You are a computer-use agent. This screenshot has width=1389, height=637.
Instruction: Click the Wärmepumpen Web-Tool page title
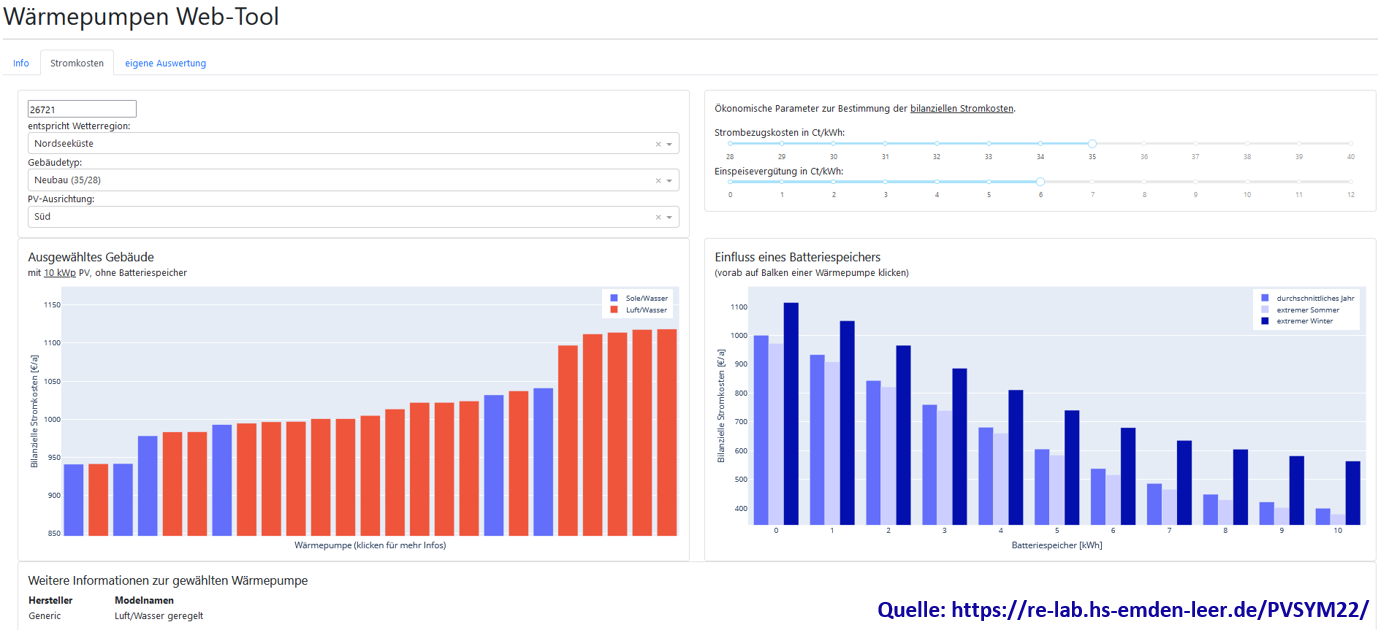tap(141, 17)
